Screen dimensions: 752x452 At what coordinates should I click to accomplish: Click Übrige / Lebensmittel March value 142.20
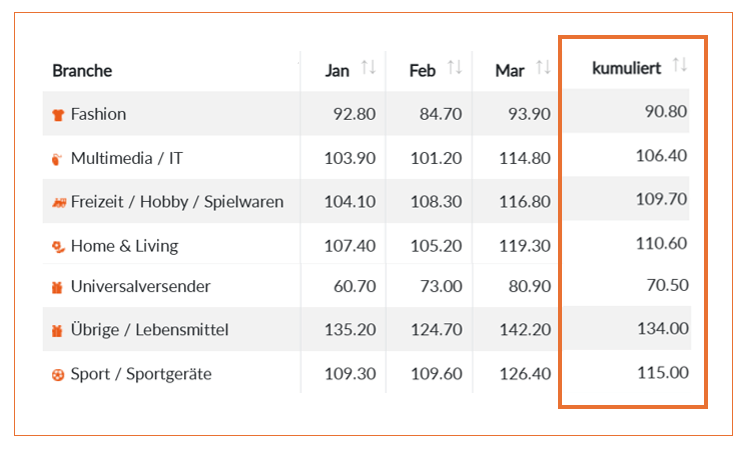coord(525,330)
